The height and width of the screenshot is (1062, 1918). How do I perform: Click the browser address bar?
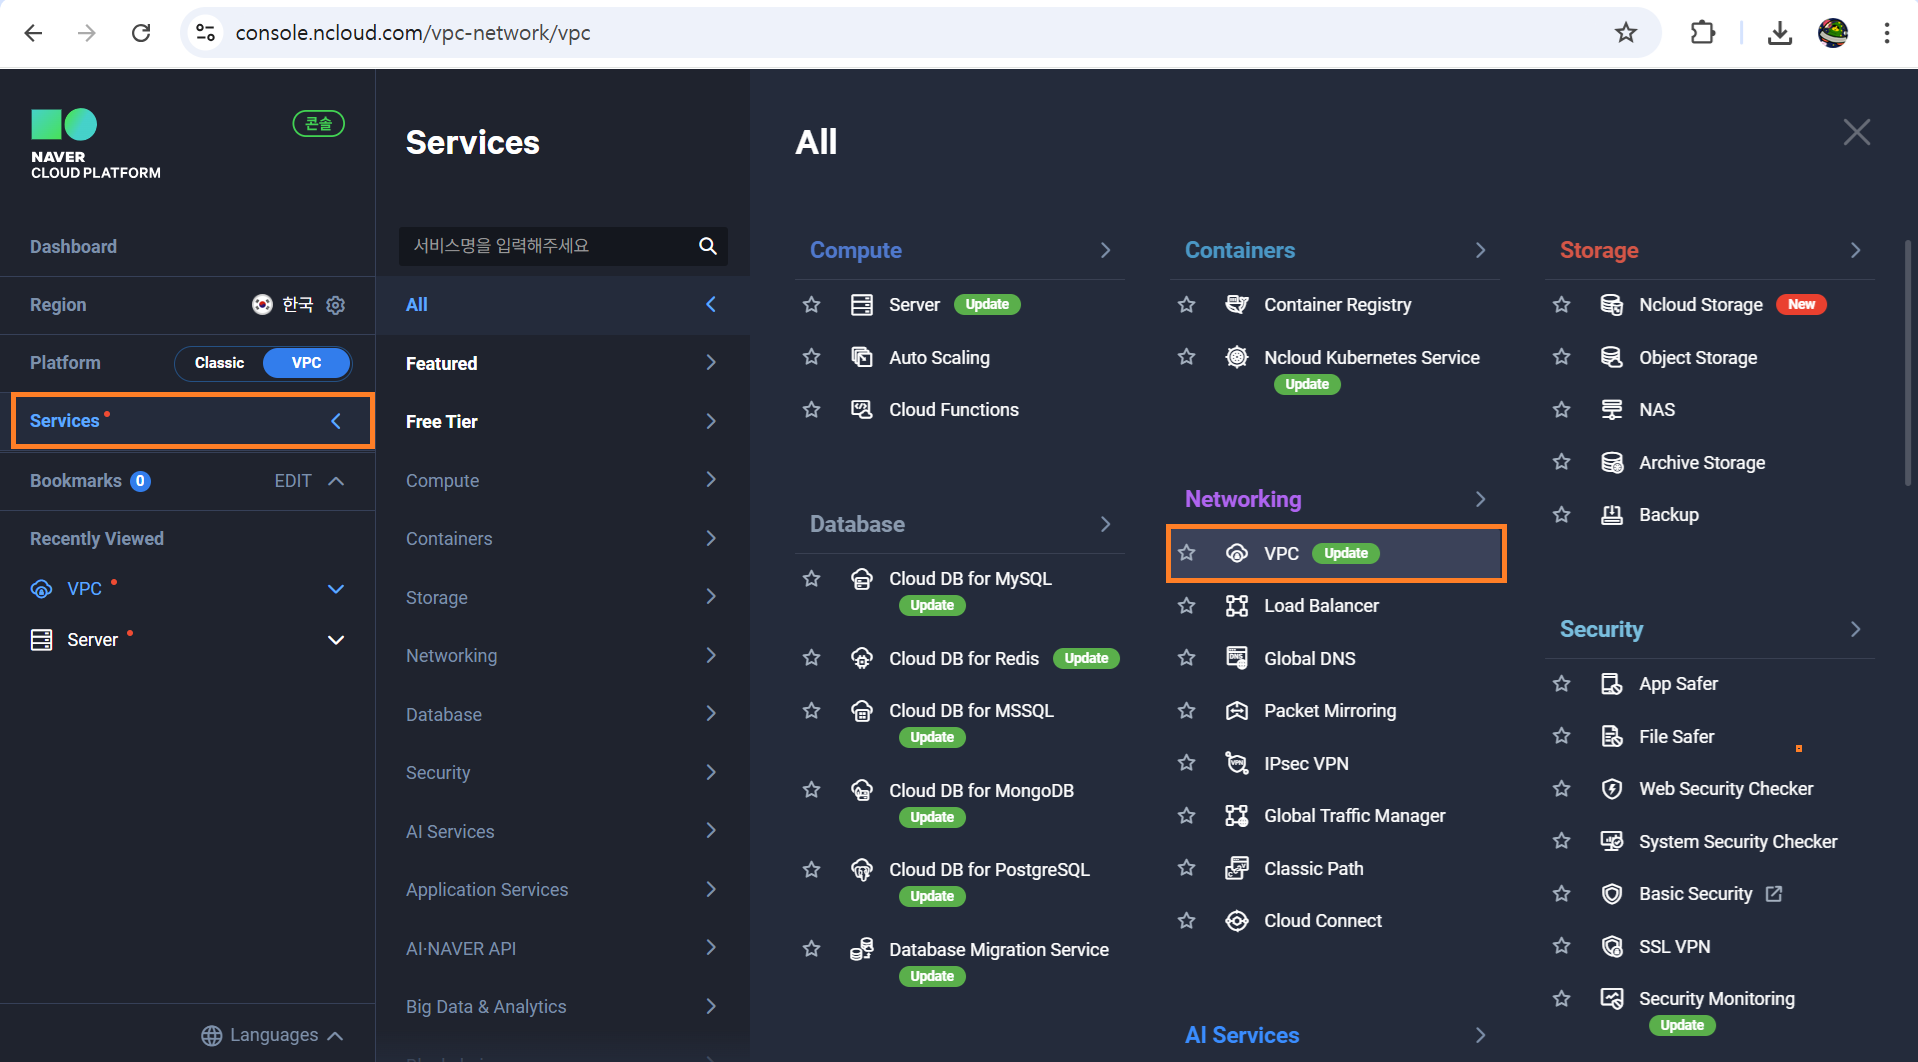(x=920, y=33)
